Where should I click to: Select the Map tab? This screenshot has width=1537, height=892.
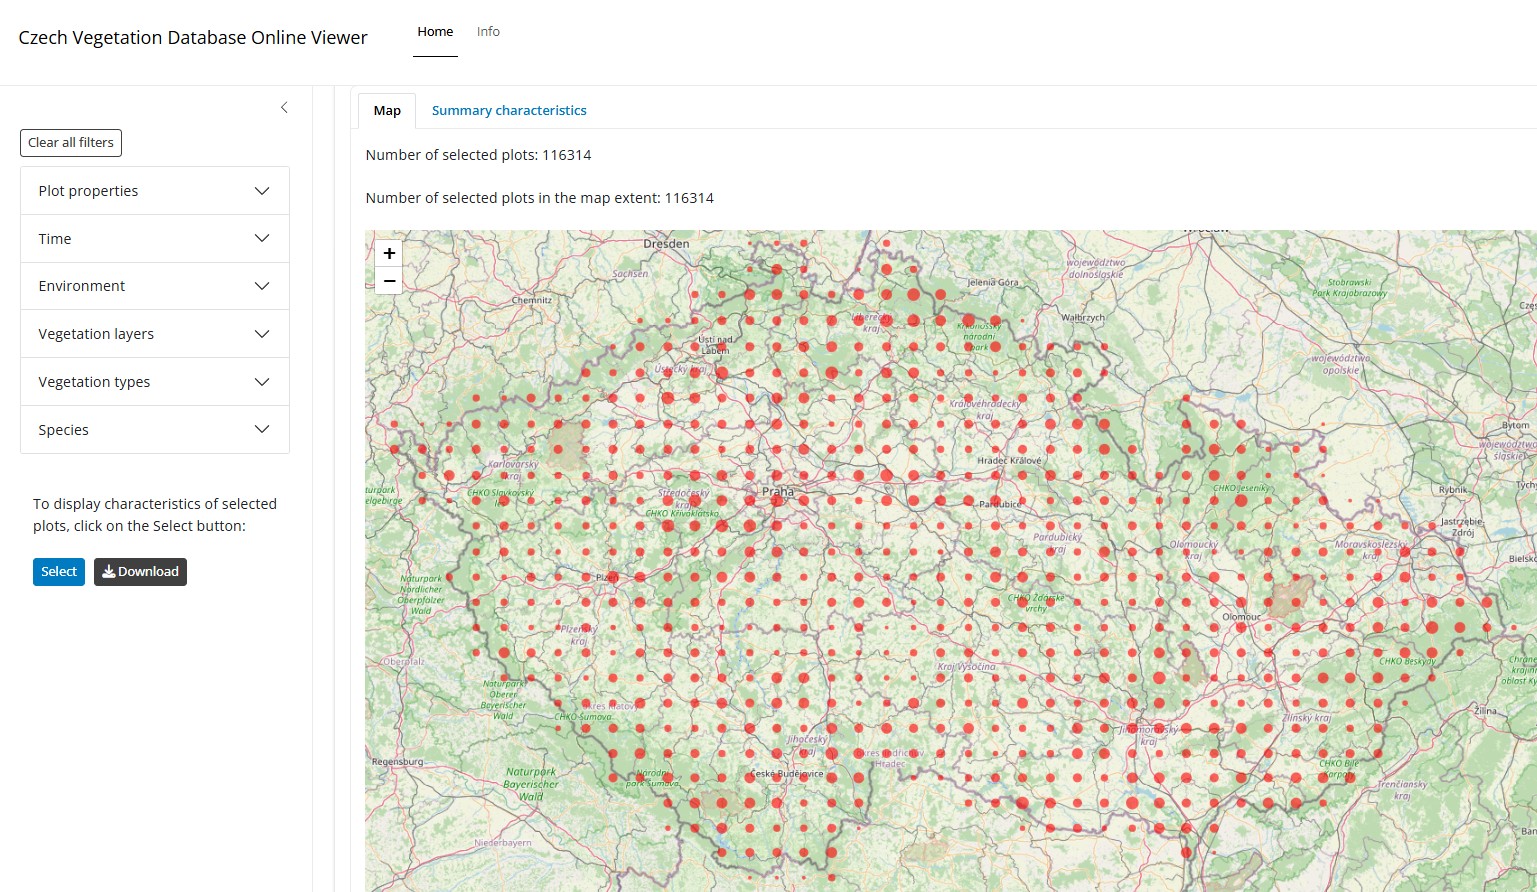[x=387, y=111]
